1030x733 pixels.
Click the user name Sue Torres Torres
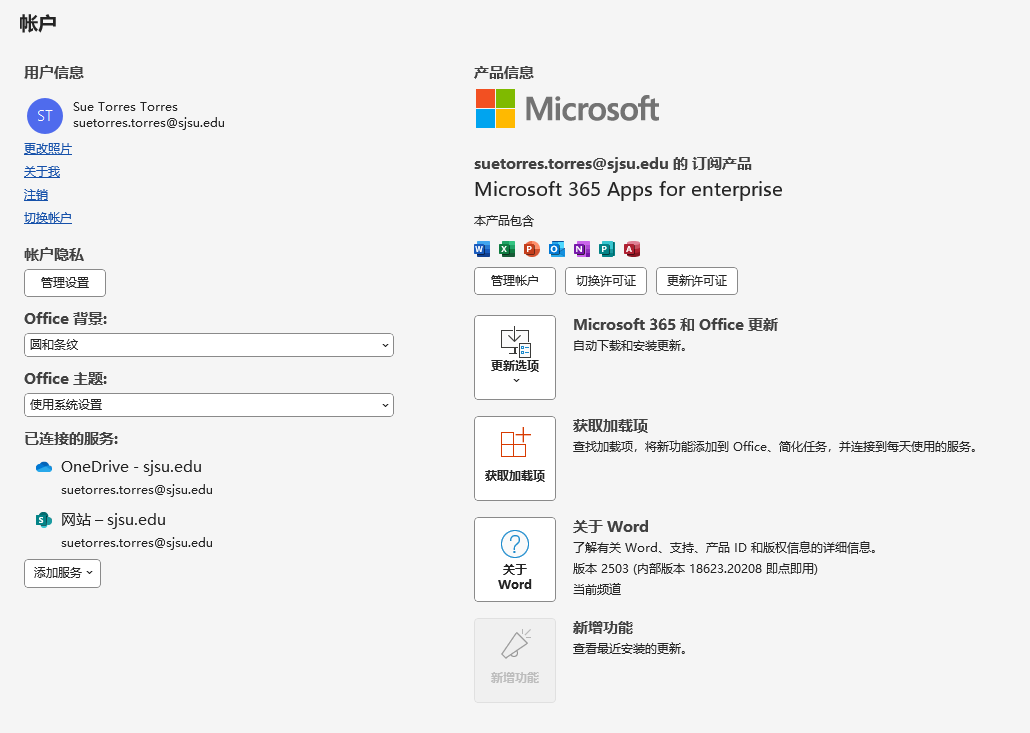(125, 106)
